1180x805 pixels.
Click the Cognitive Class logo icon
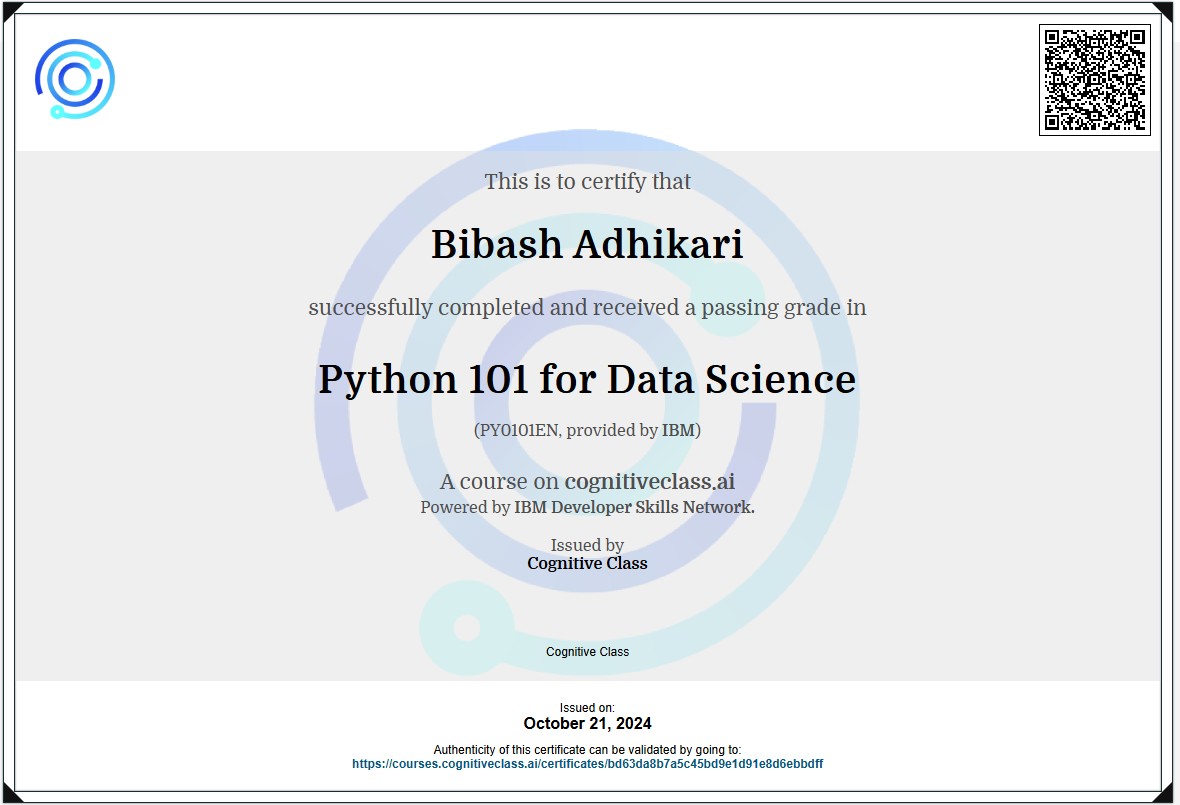pyautogui.click(x=75, y=79)
